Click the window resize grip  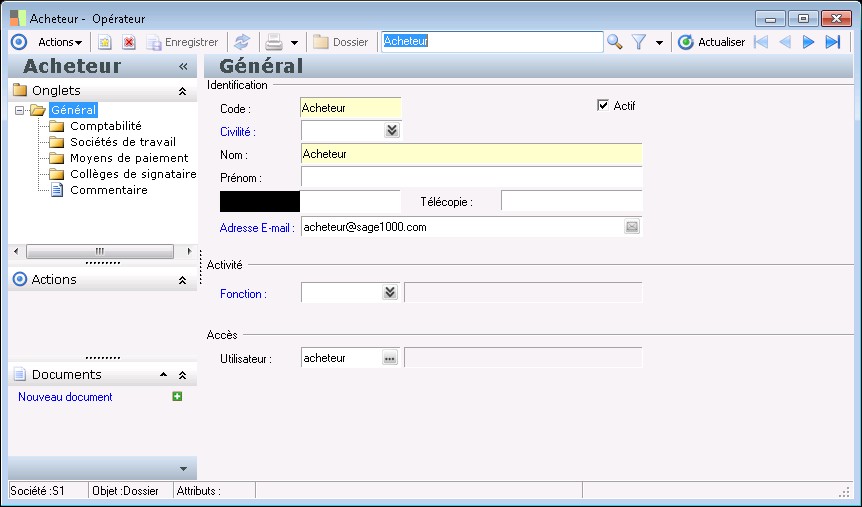pos(845,492)
